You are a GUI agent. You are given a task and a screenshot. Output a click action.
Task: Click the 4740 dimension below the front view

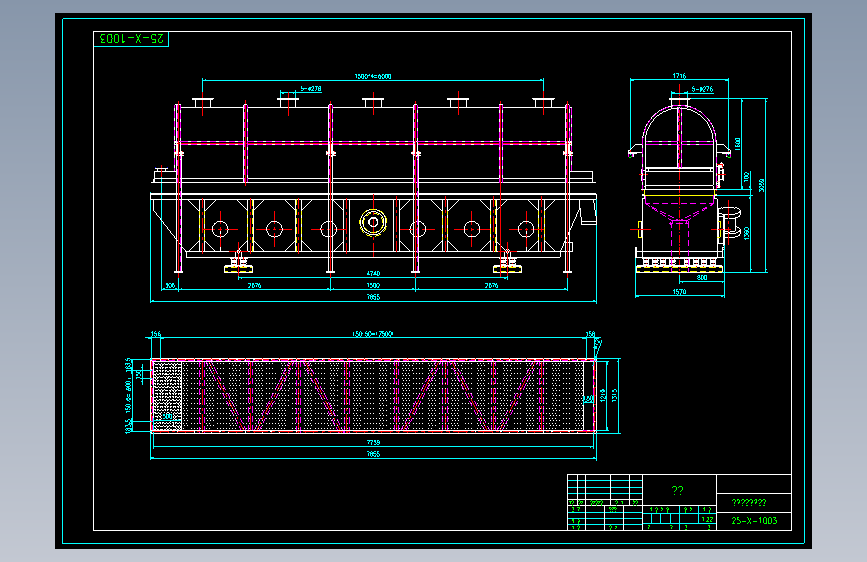pyautogui.click(x=373, y=273)
